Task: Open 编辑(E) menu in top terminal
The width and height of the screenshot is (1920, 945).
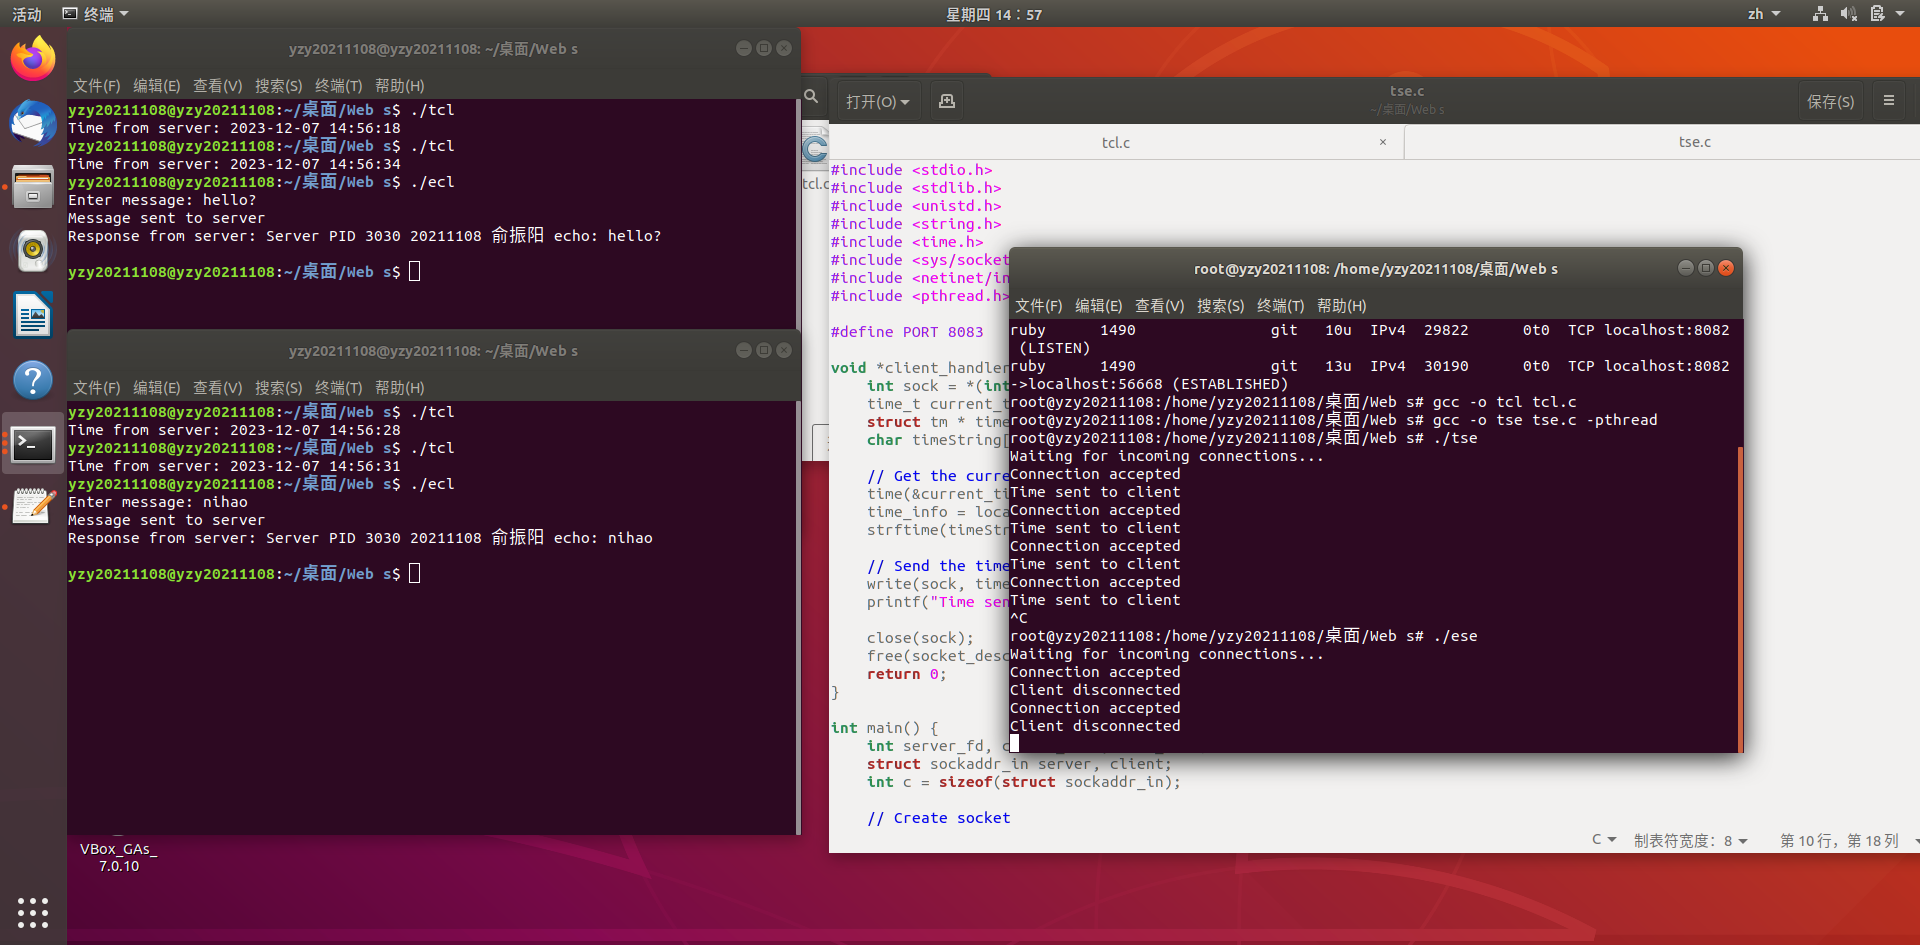Action: (157, 86)
